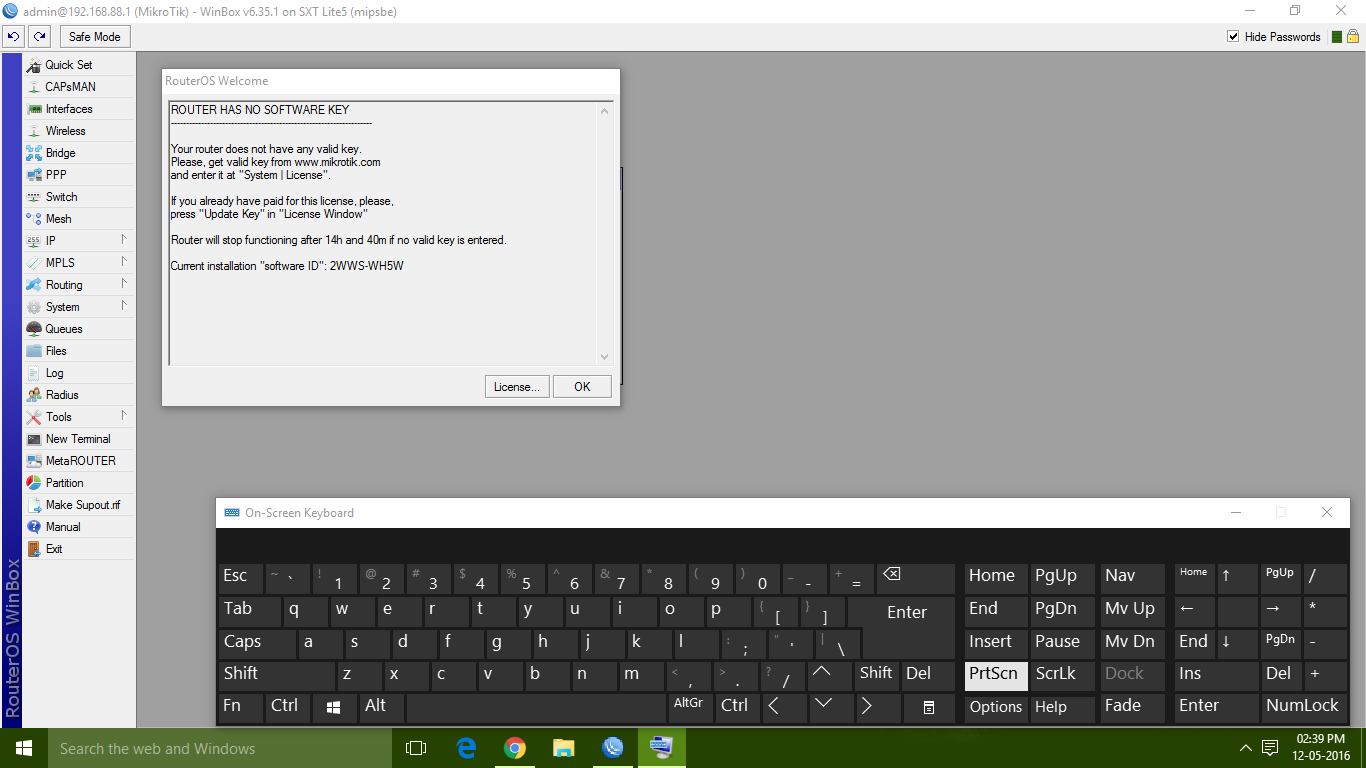Click the welcome message scrollbar down arrow
The width and height of the screenshot is (1366, 768).
(604, 357)
